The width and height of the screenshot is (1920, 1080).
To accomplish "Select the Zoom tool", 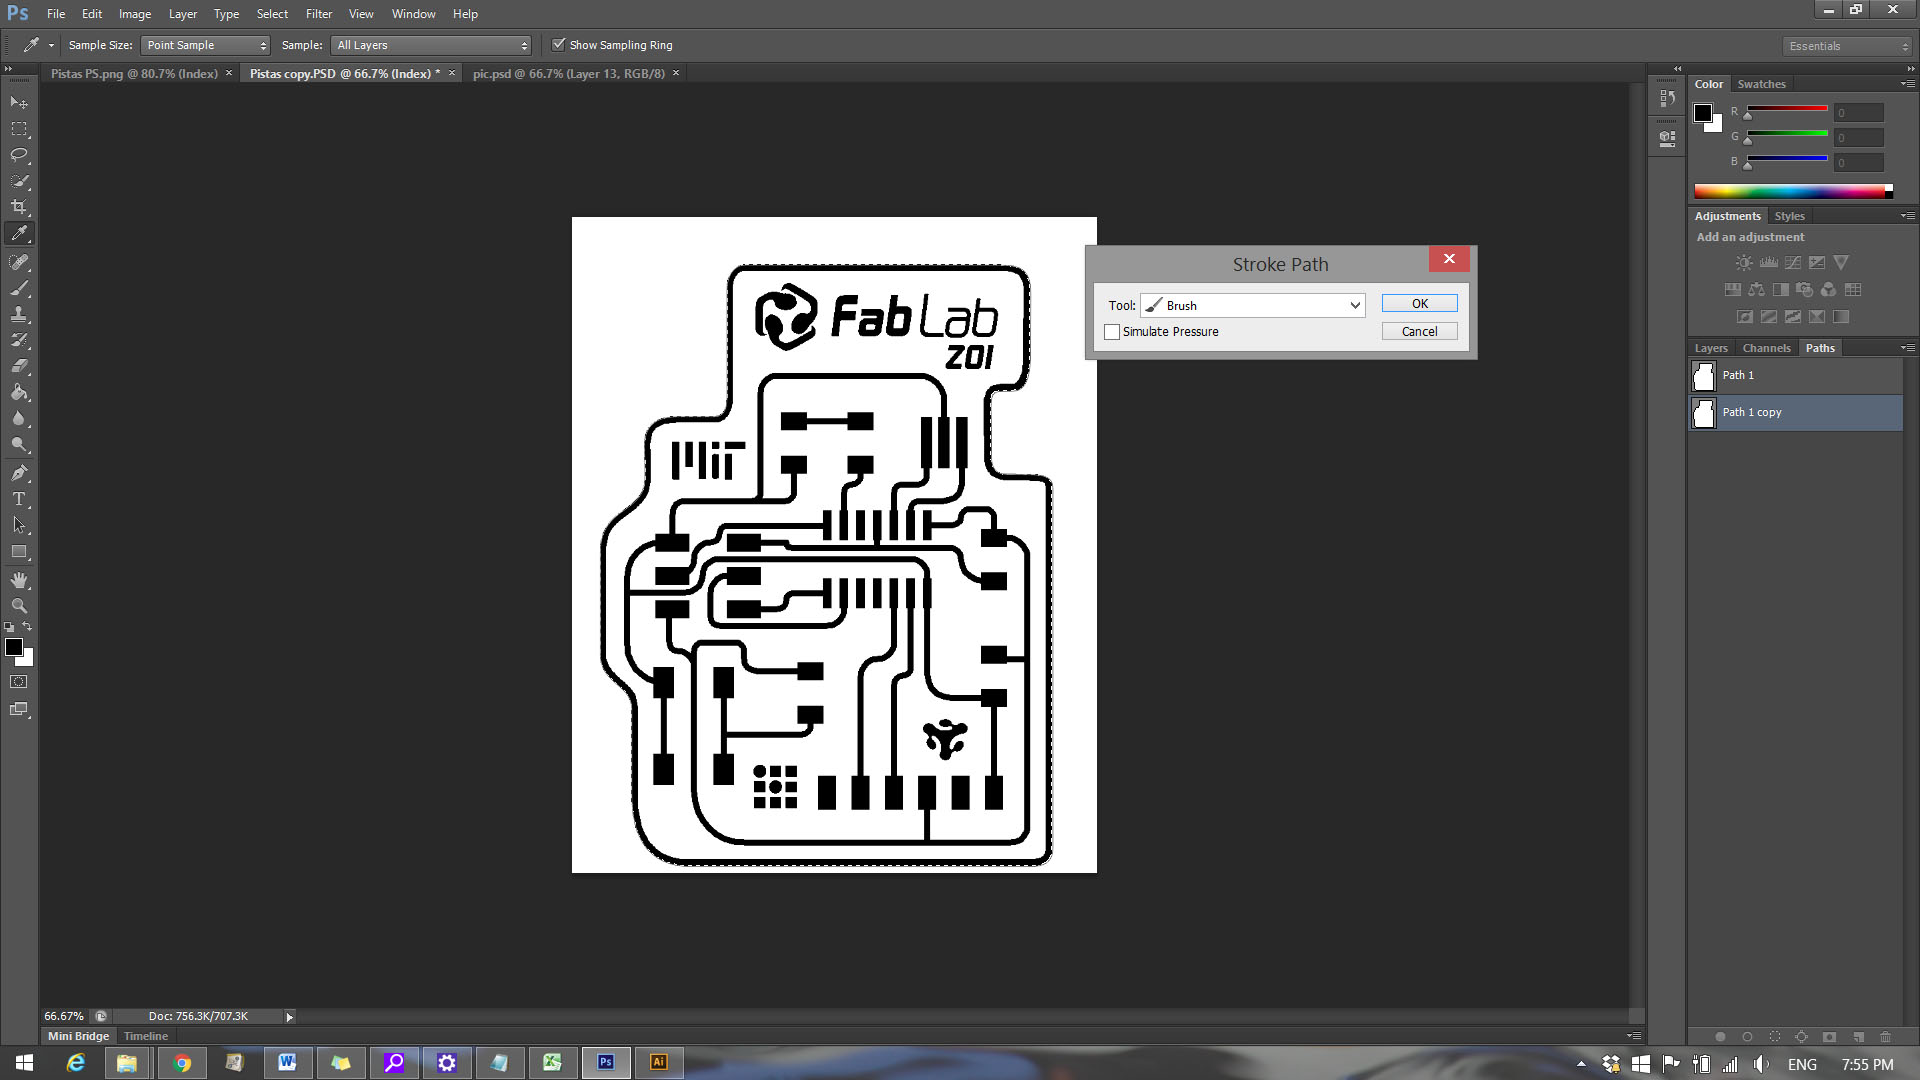I will point(19,606).
